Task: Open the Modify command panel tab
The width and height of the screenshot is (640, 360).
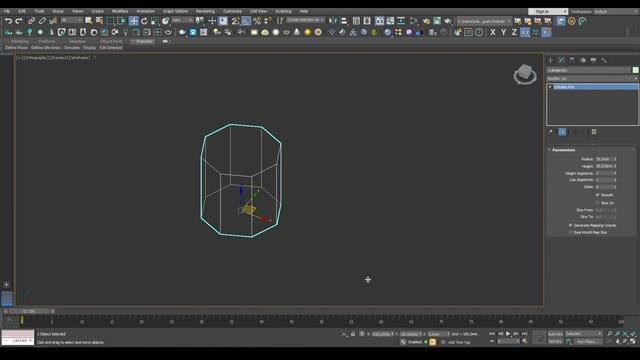Action: coord(562,60)
